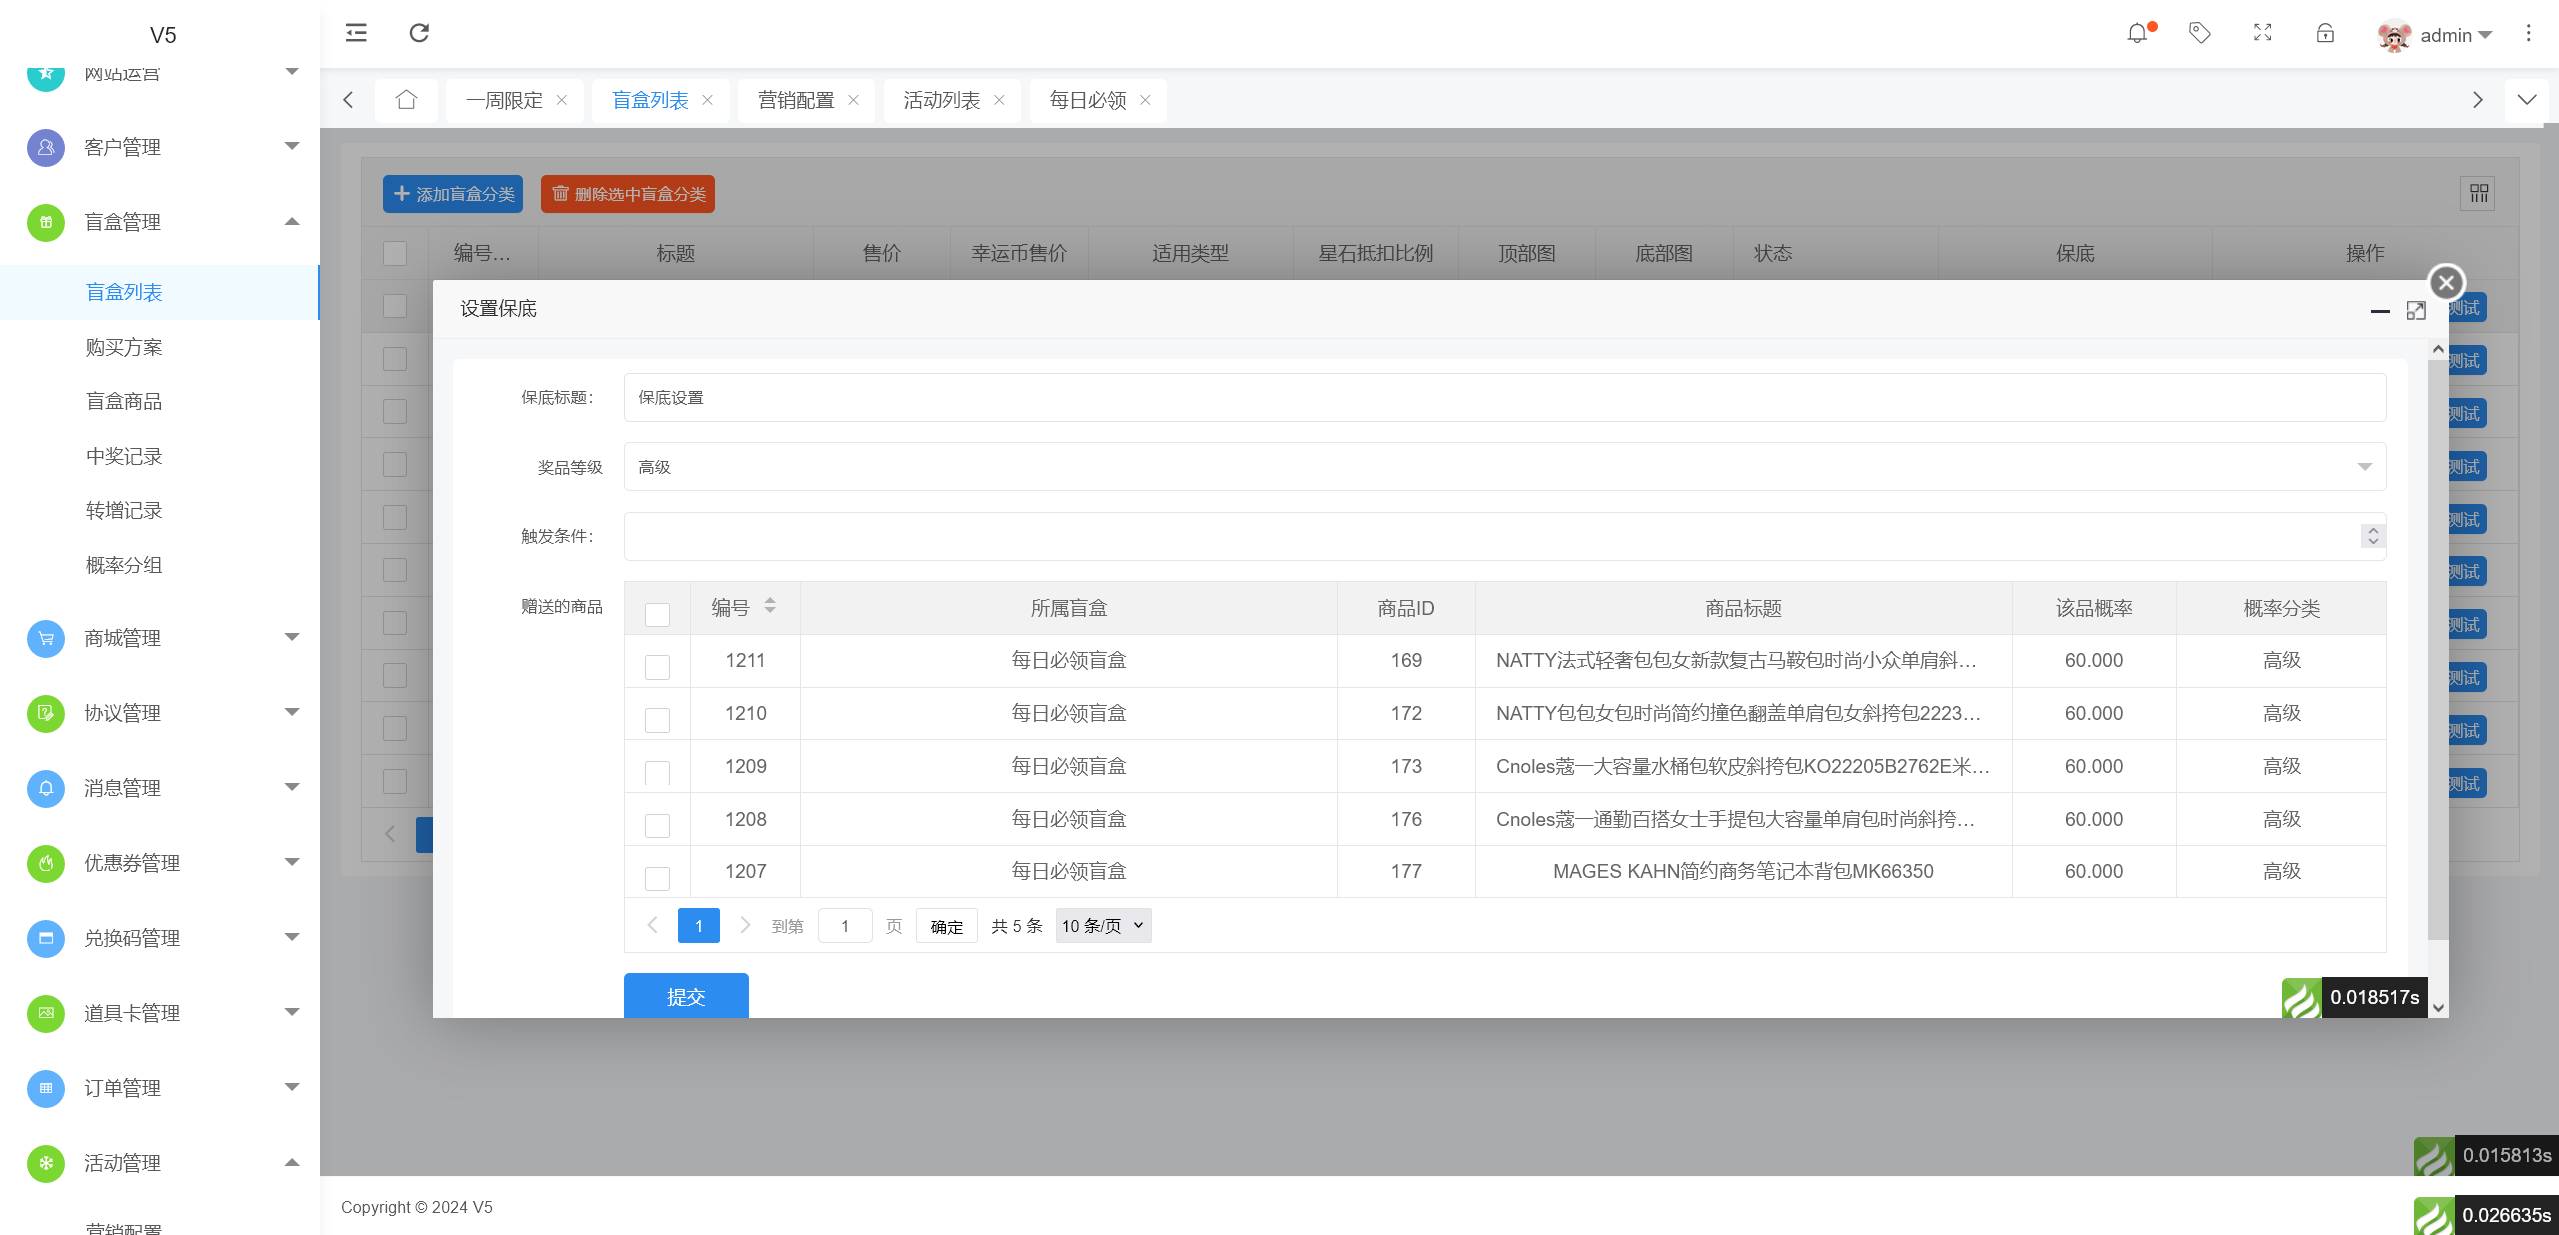Click the notification bell icon
Screen dimensions: 2559x1235
2137,33
